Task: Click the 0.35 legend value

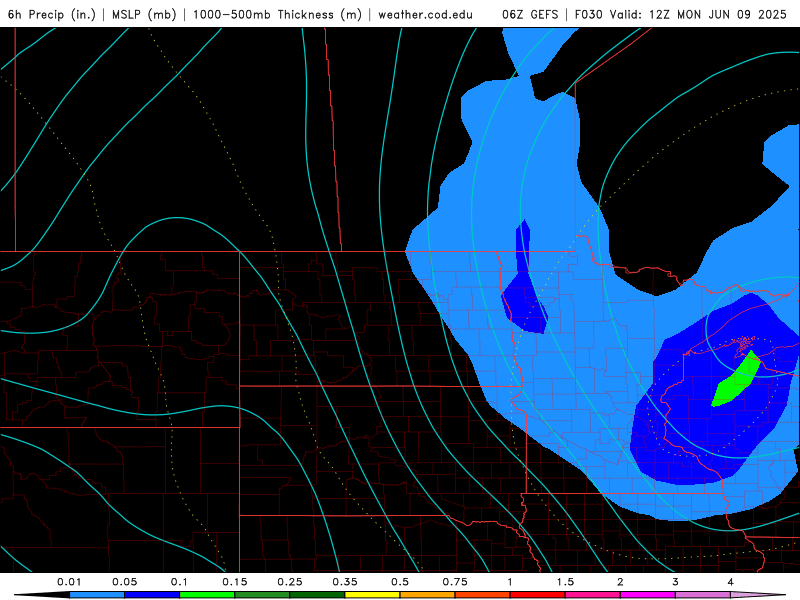Action: (x=345, y=582)
